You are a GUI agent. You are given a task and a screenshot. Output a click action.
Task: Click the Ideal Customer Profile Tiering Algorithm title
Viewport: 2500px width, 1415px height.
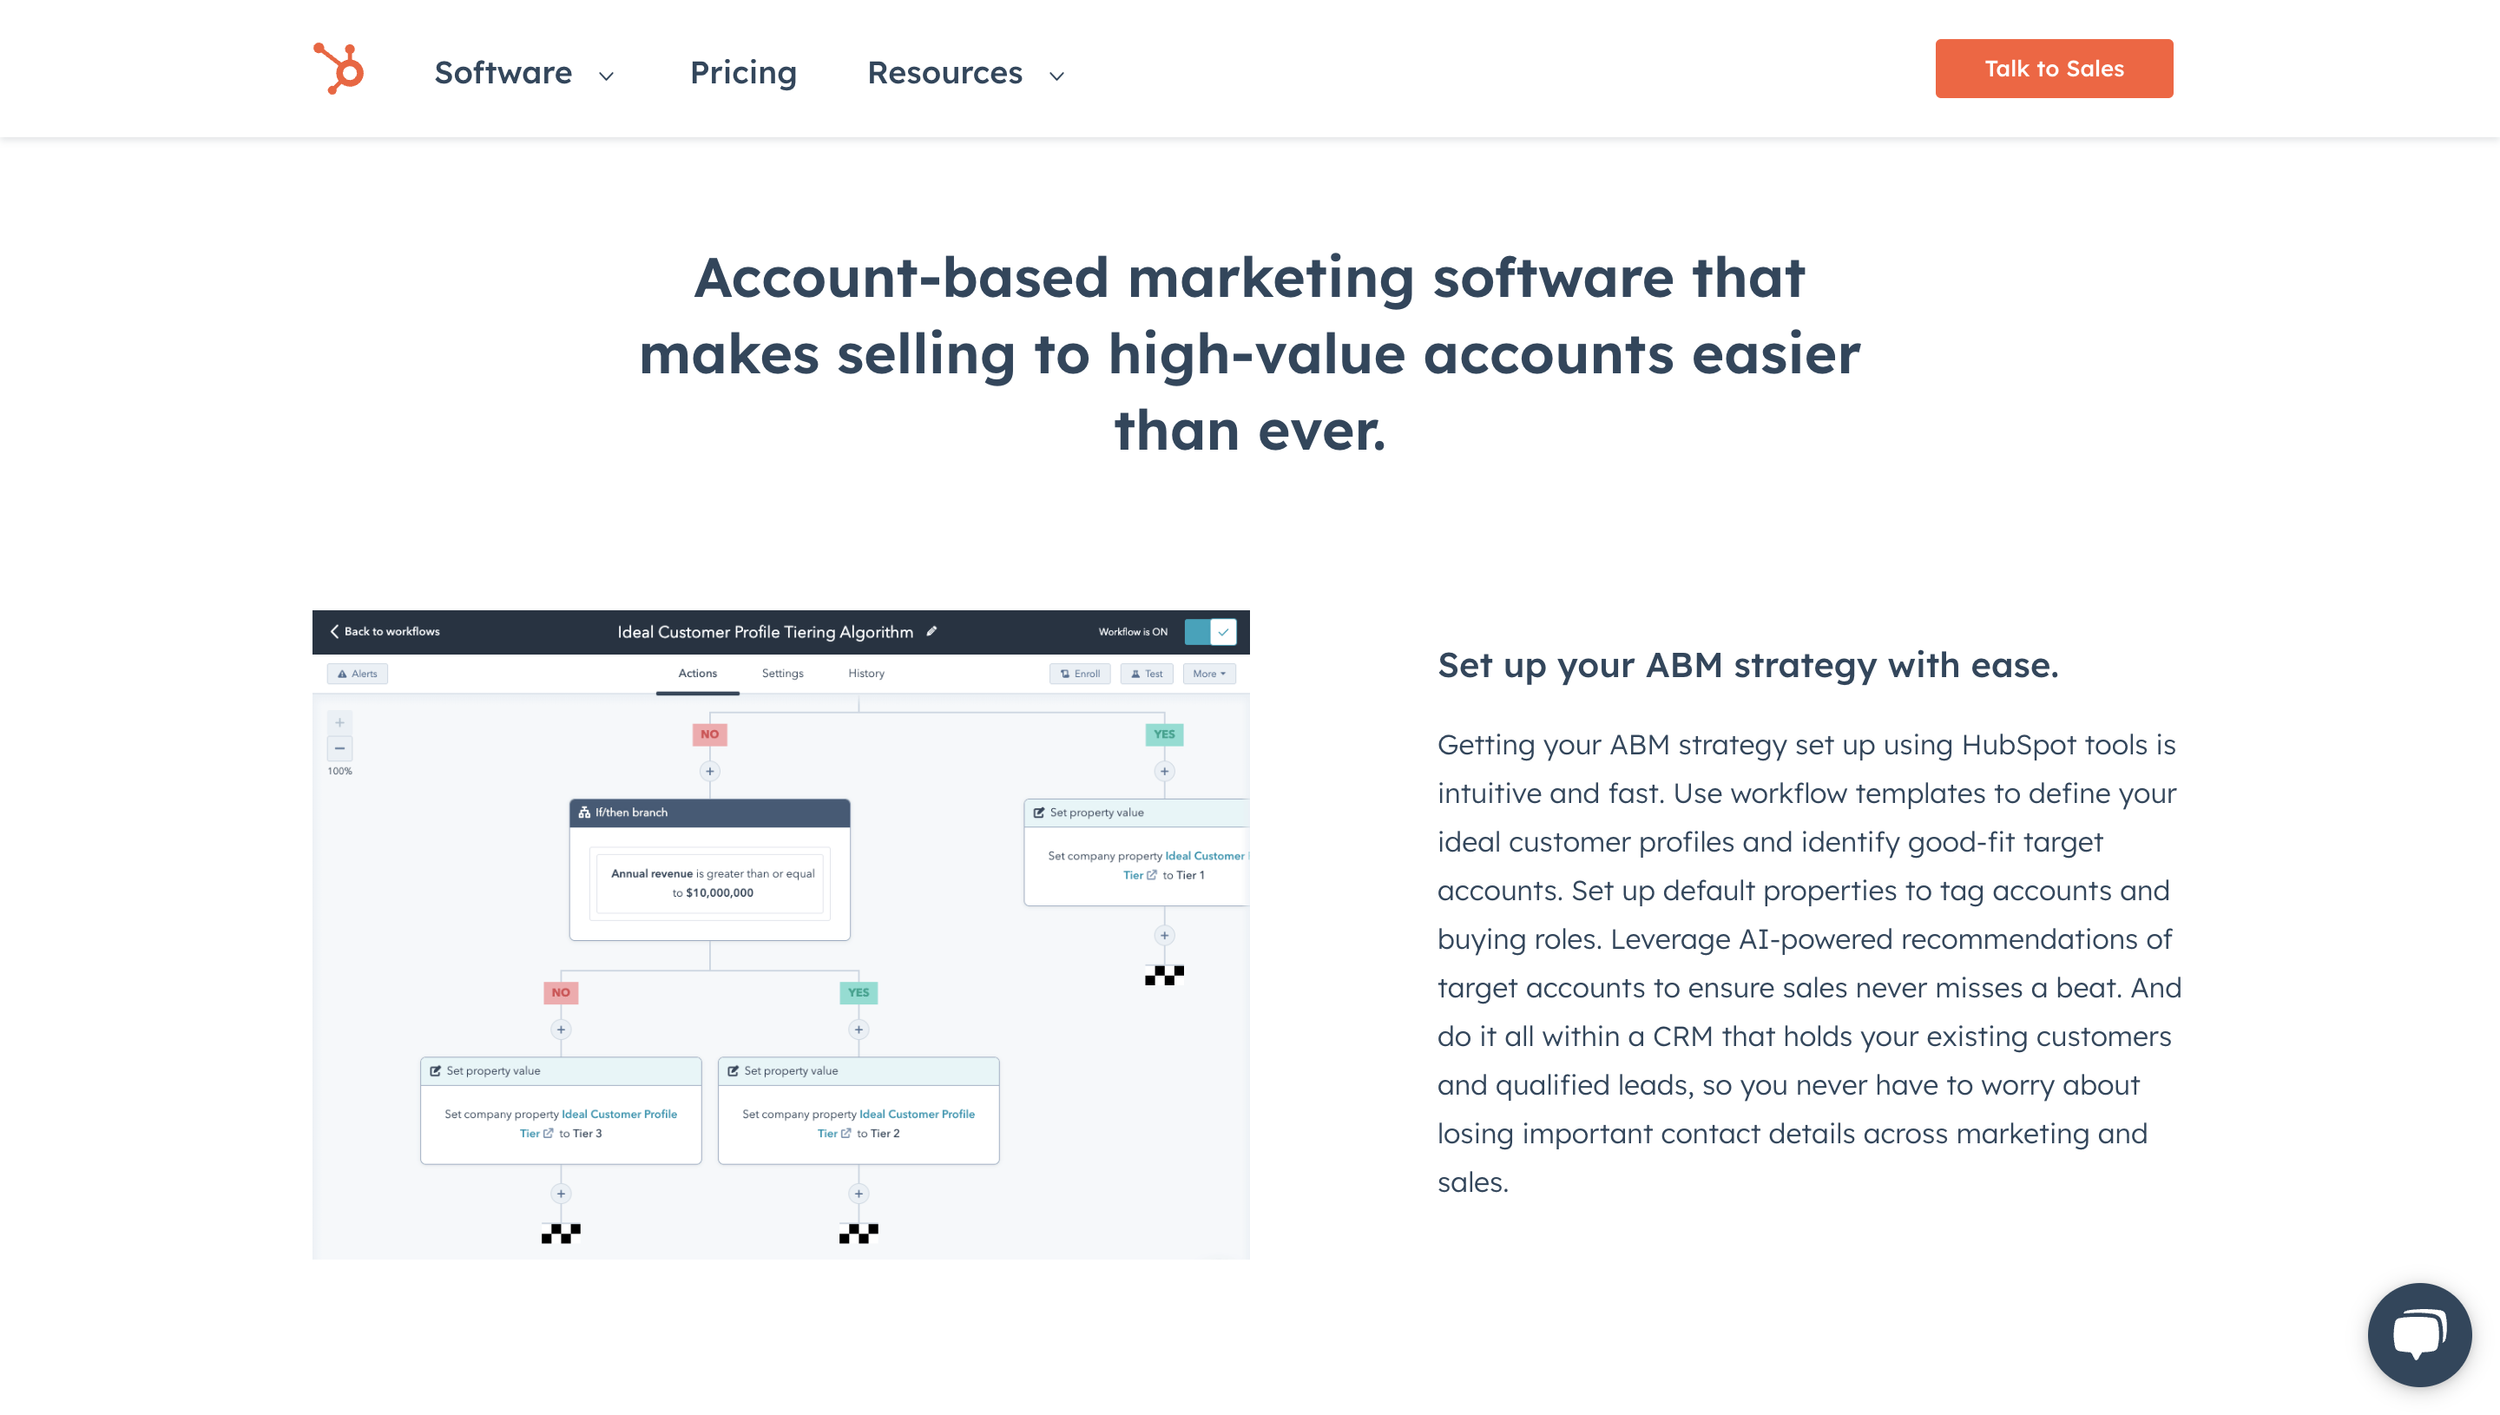[765, 631]
